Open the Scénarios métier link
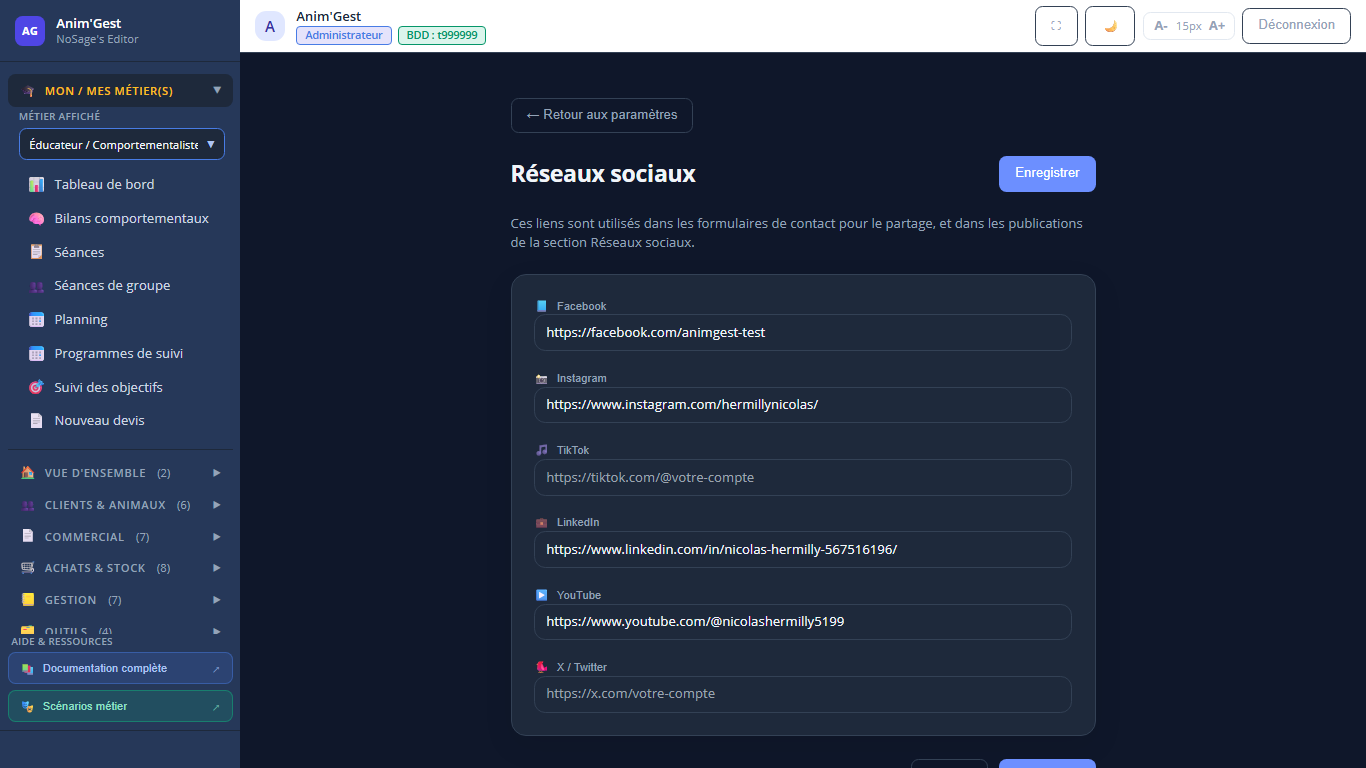Screen dimensions: 1366x768 (120, 706)
